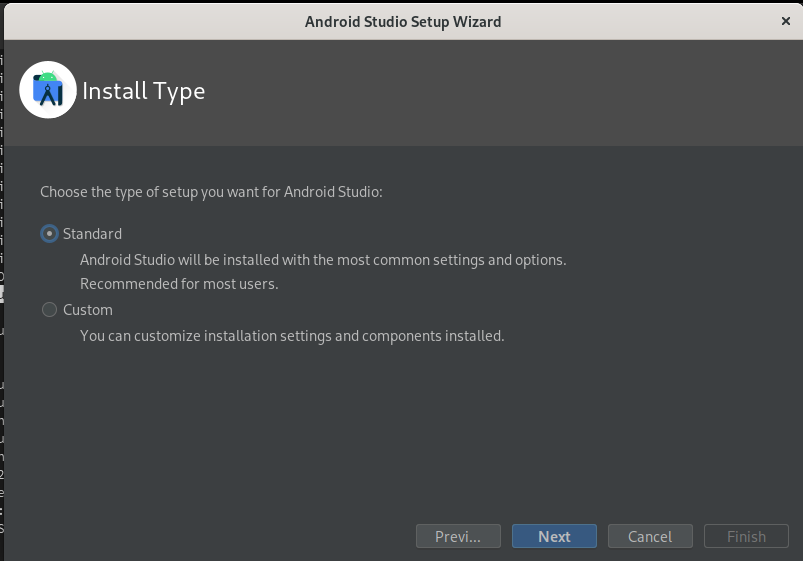Image resolution: width=803 pixels, height=561 pixels.
Task: Click the Android Studio Setup Wizard title
Action: [403, 22]
